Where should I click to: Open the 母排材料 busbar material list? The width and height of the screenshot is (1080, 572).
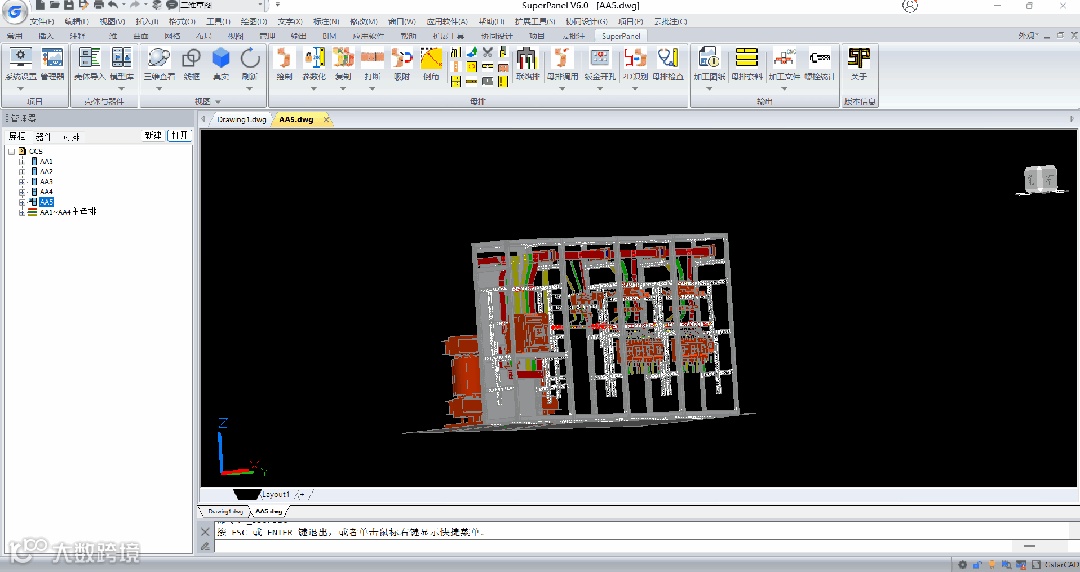click(x=747, y=63)
